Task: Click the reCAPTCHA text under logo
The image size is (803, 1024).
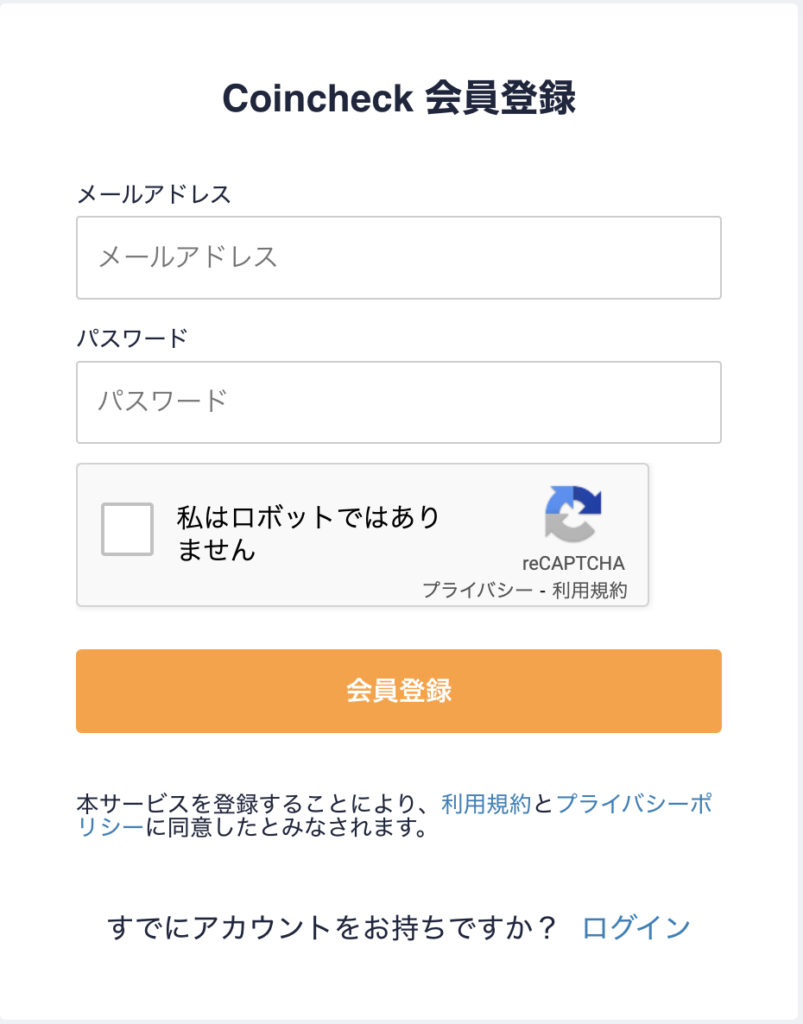Action: (x=573, y=563)
